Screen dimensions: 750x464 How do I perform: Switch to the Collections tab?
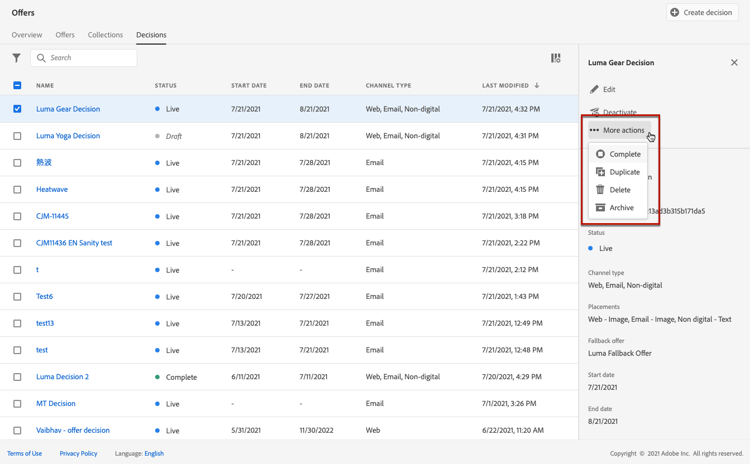105,35
